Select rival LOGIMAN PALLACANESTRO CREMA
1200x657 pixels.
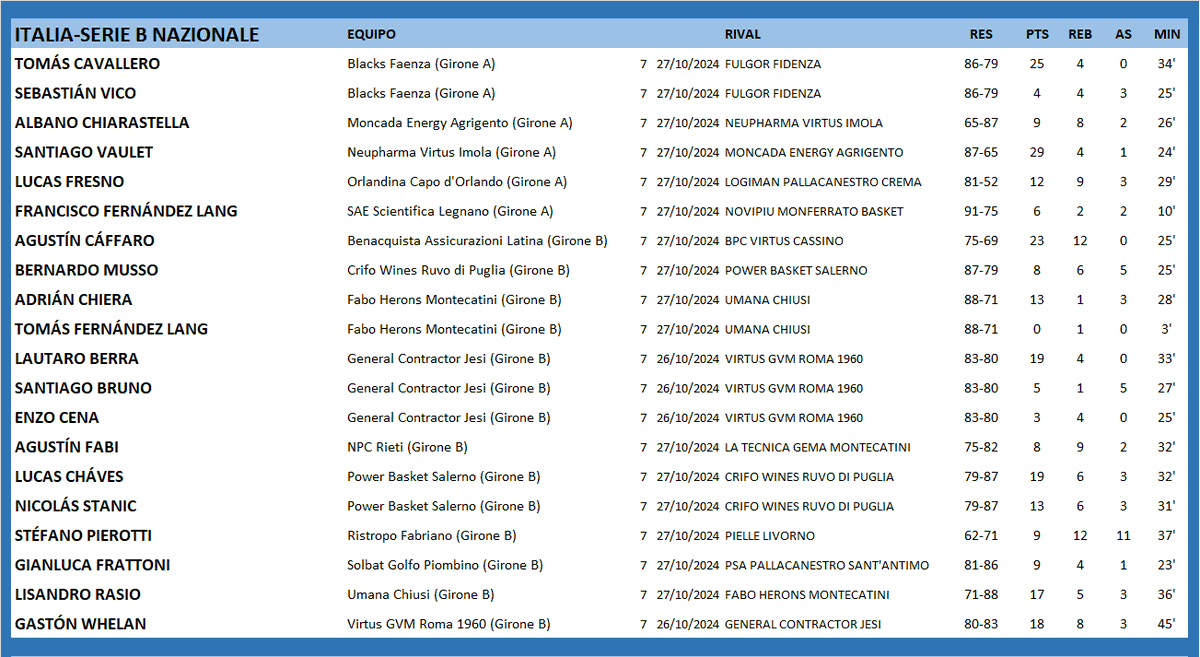pyautogui.click(x=823, y=183)
